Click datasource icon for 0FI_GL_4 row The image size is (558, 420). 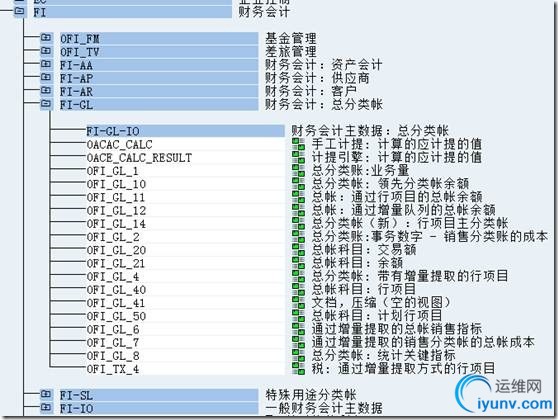coord(298,275)
